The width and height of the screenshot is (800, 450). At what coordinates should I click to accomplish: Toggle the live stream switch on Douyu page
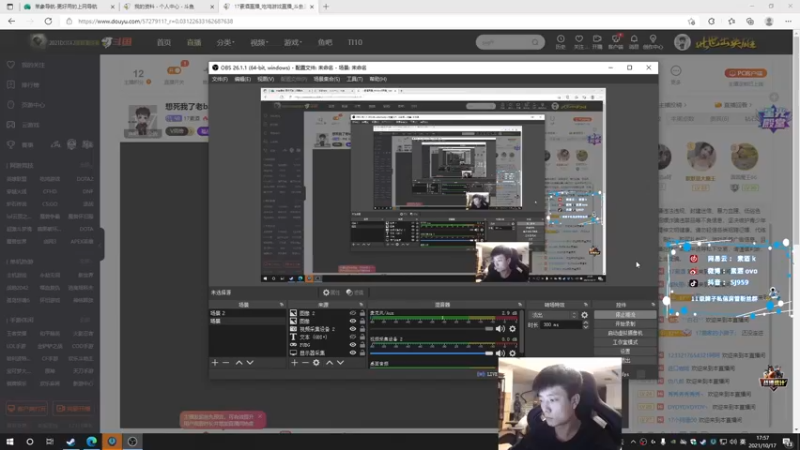tap(174, 71)
